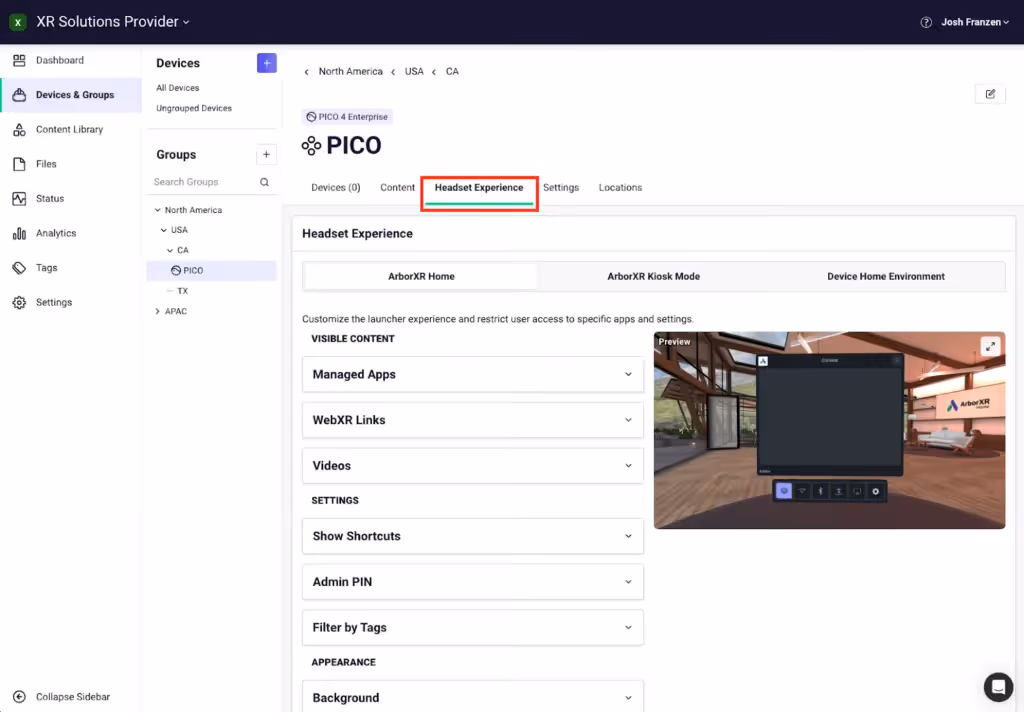Click the Settings gear in the left sidebar
The image size is (1024, 712).
point(19,302)
